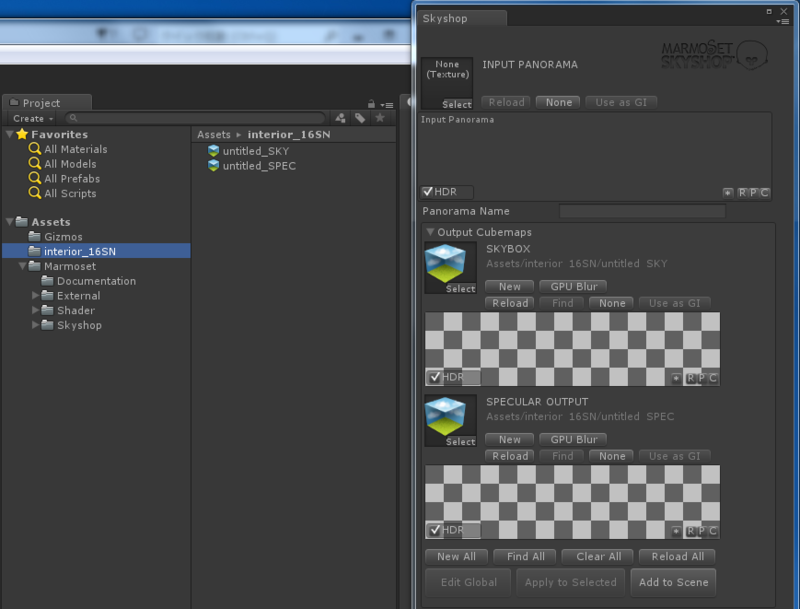Click the Reload All button
Viewport: 800px width, 609px height.
pyautogui.click(x=677, y=557)
